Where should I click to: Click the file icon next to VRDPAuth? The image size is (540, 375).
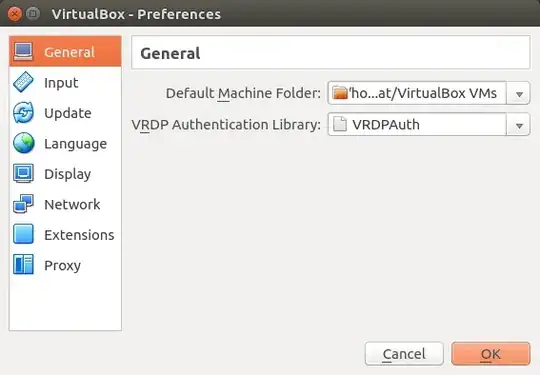[x=340, y=124]
